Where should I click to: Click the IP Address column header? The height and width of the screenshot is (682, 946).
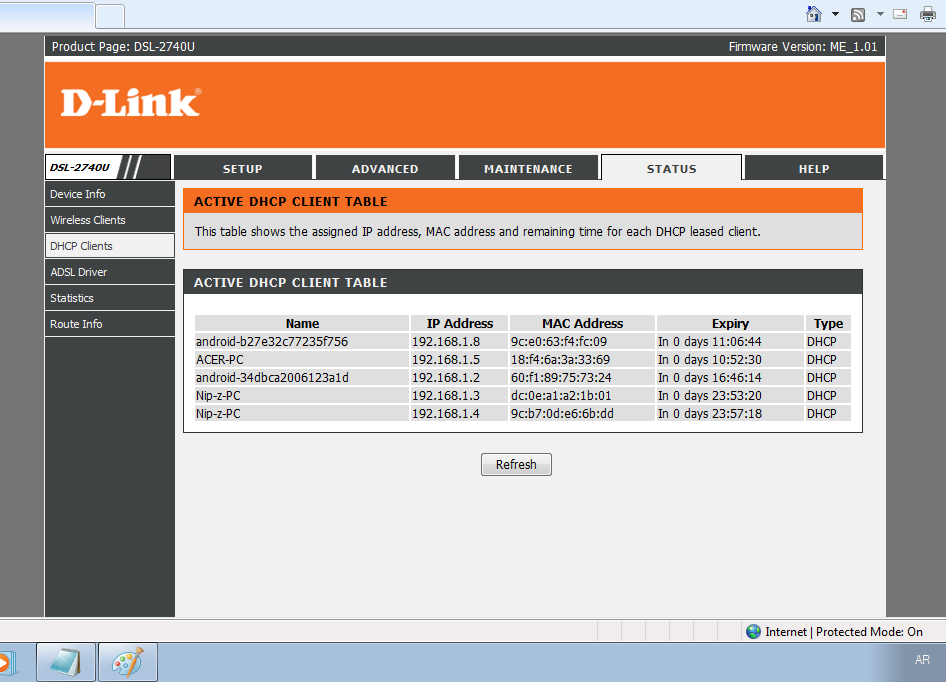tap(460, 323)
